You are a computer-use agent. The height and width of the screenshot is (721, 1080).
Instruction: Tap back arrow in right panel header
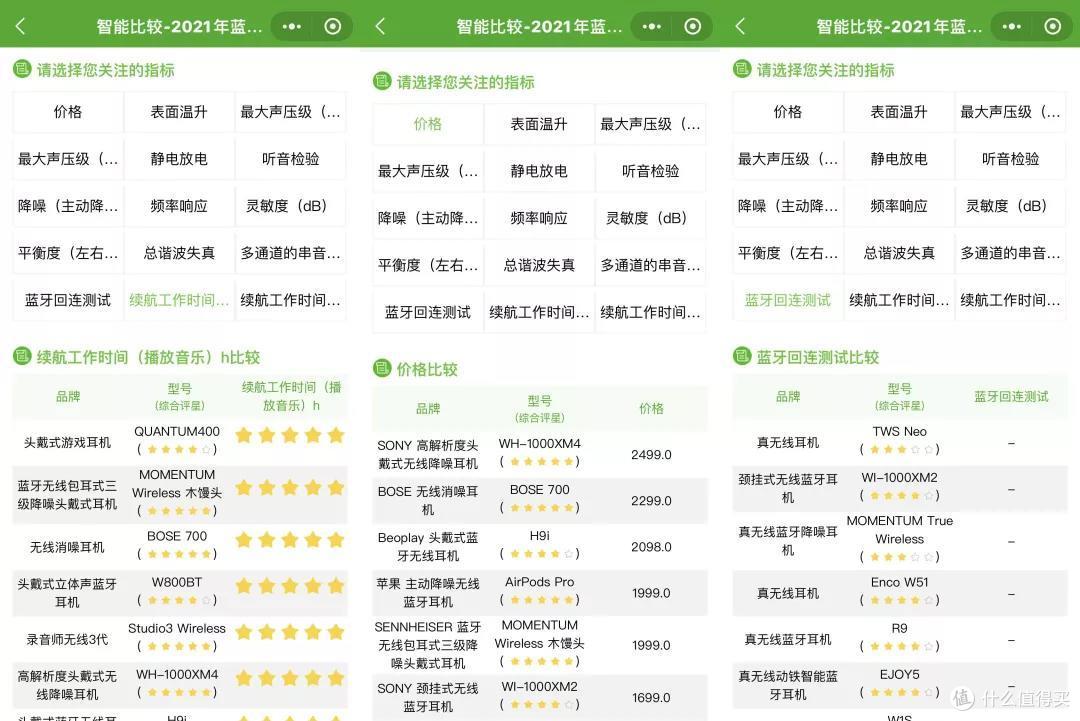click(x=740, y=26)
